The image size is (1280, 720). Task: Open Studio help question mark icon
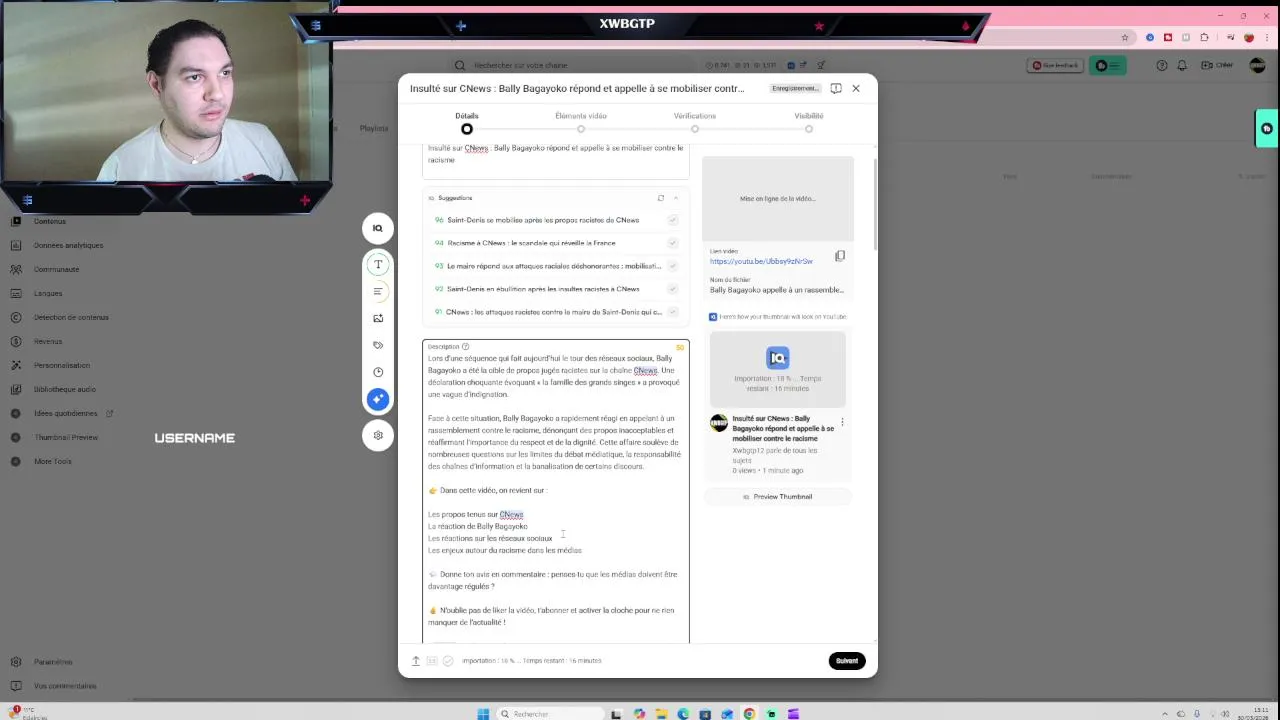(x=1161, y=65)
